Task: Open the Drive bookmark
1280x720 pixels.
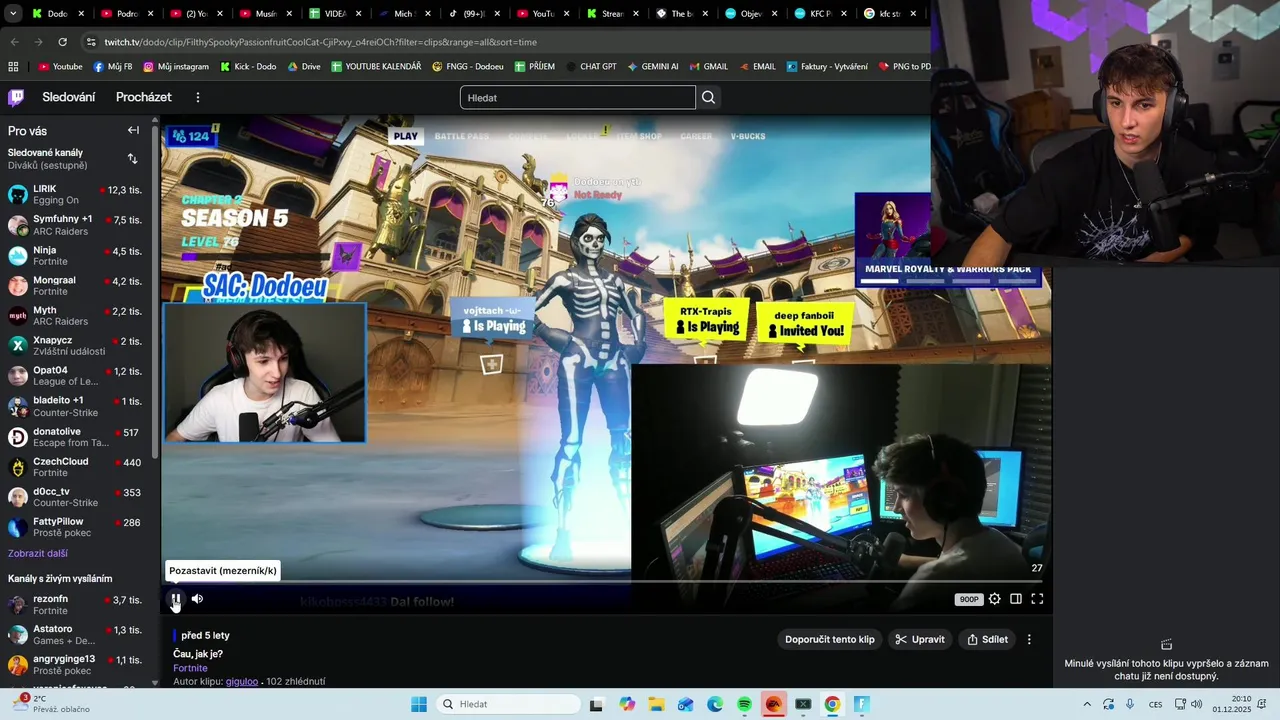Action: 304,67
